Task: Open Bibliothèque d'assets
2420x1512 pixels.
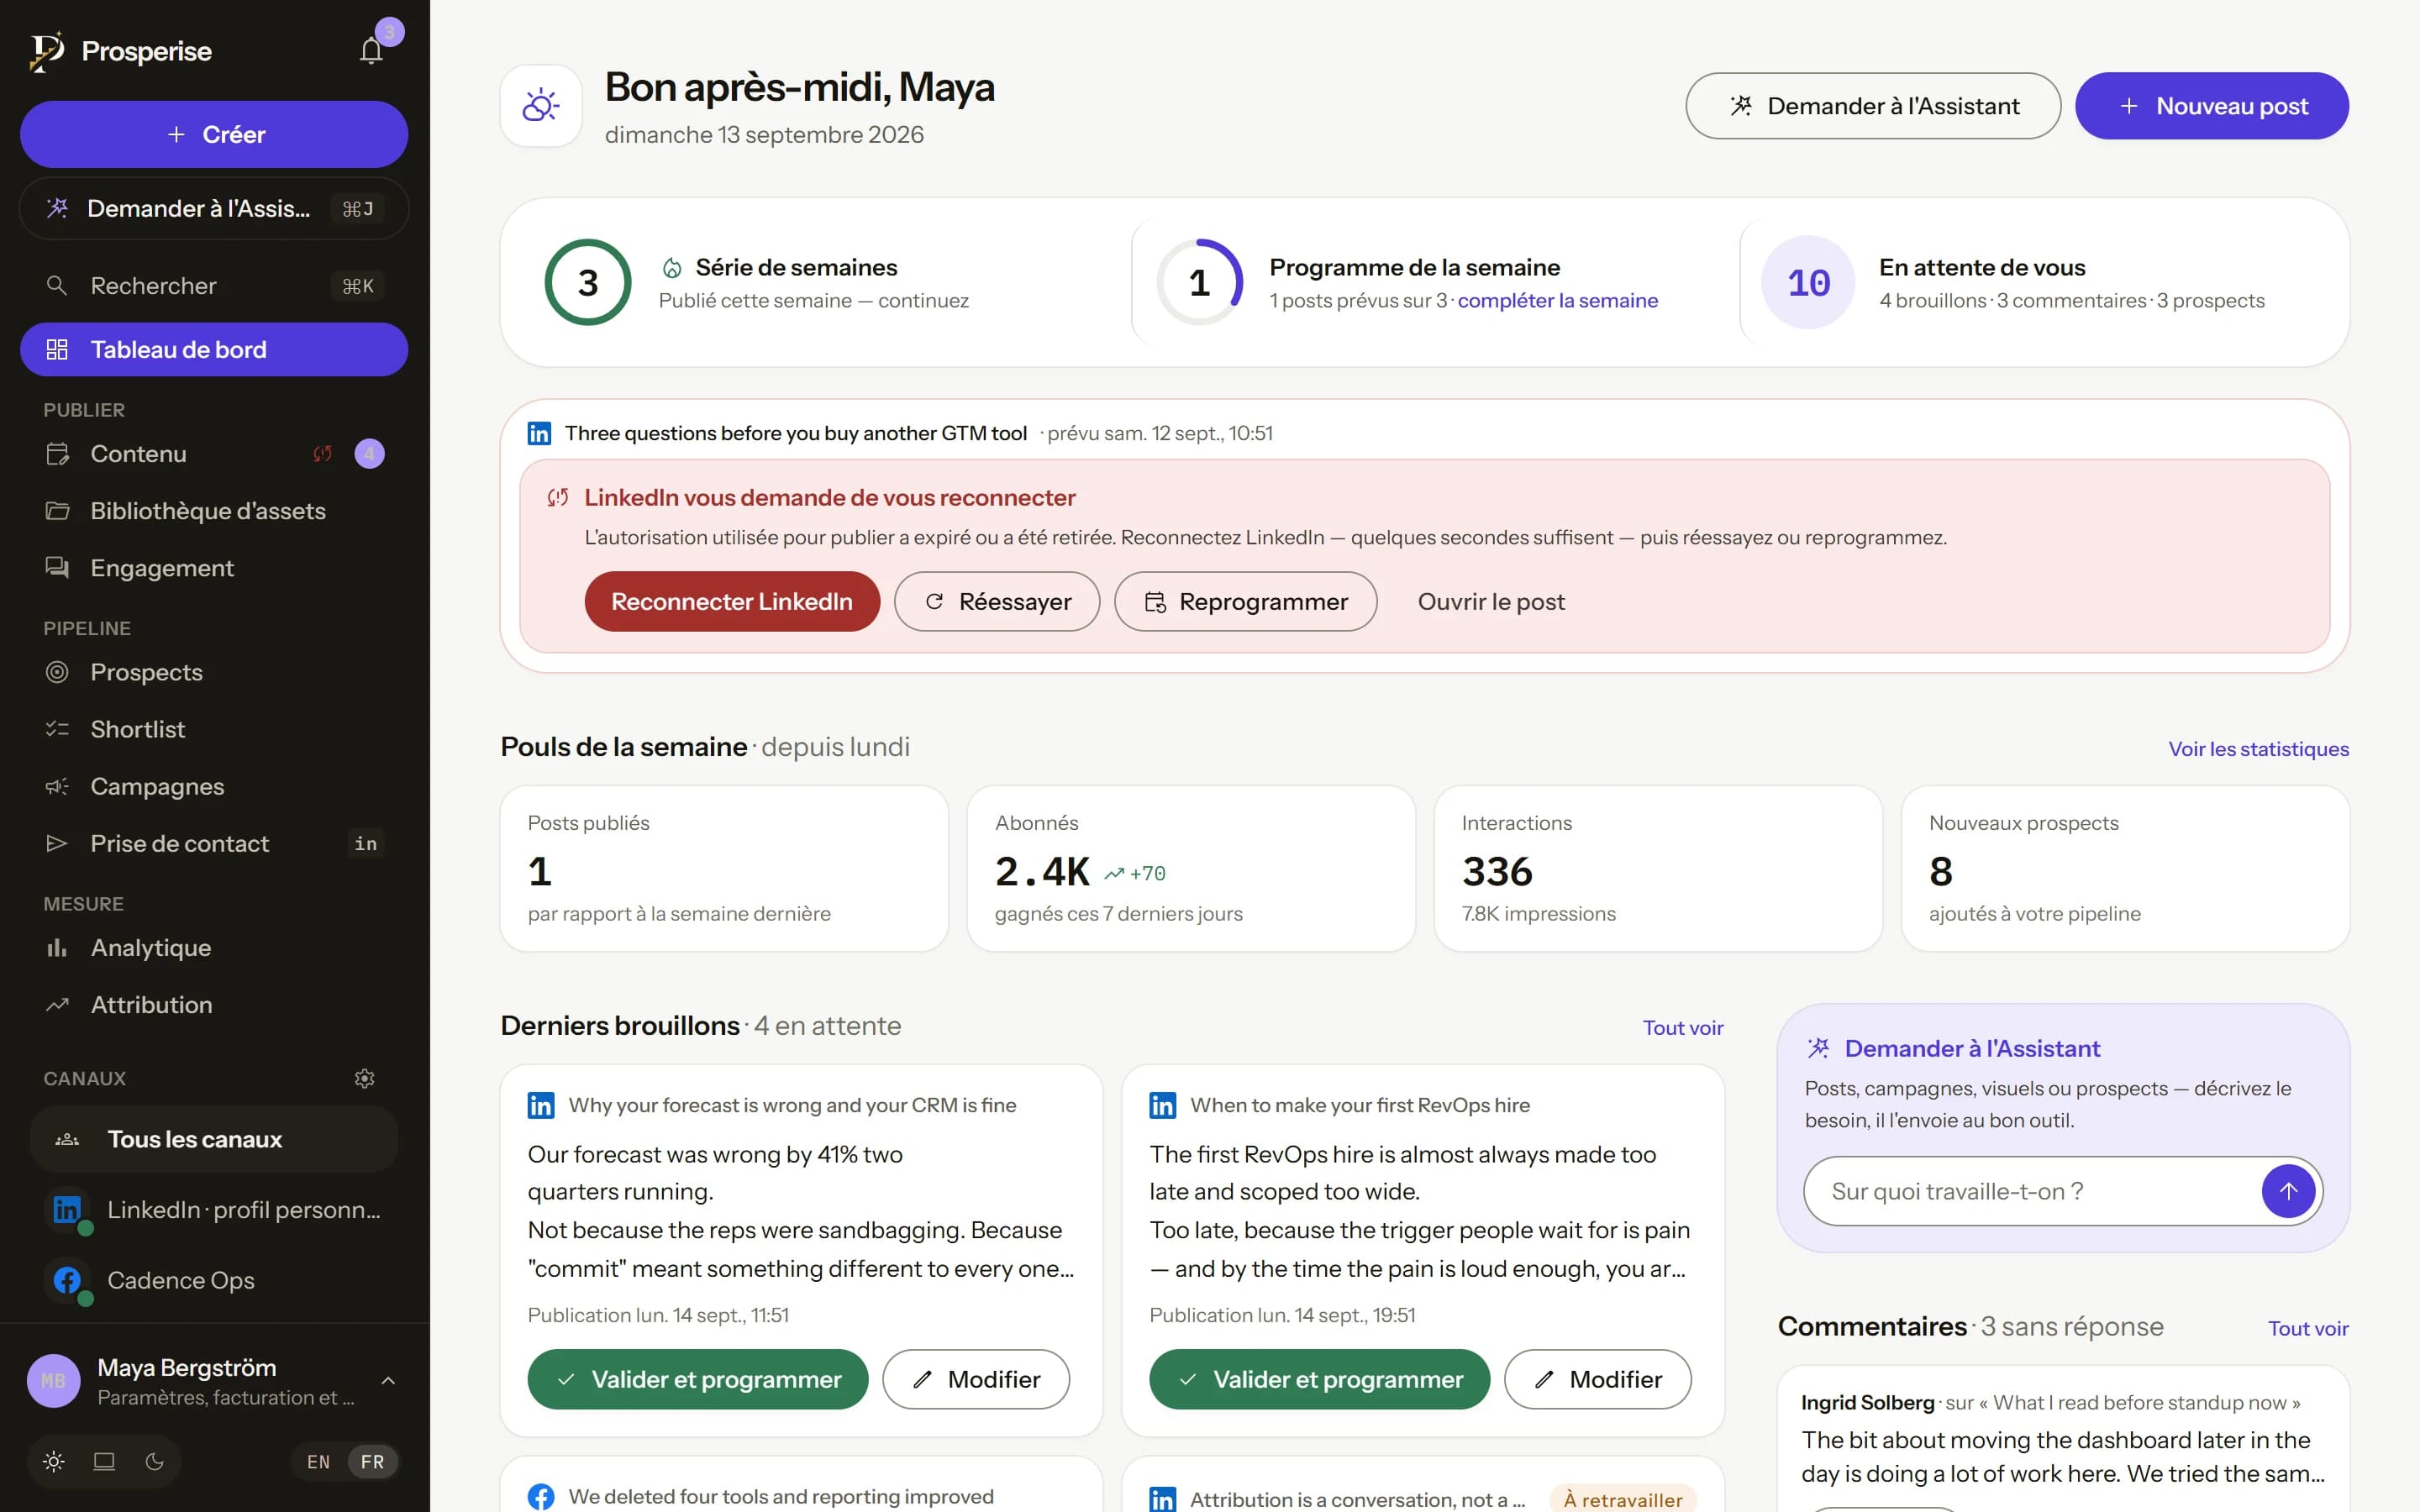Action: (214, 511)
